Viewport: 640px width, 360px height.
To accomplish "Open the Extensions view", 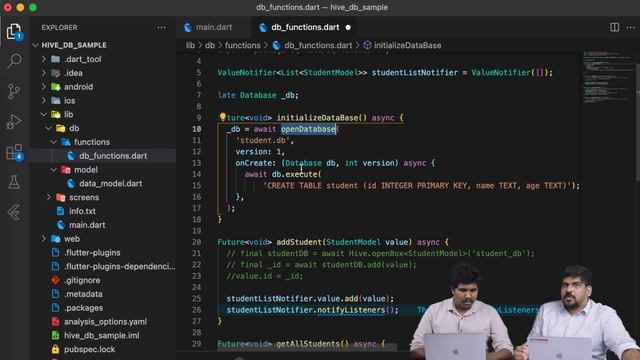I will coord(14,152).
